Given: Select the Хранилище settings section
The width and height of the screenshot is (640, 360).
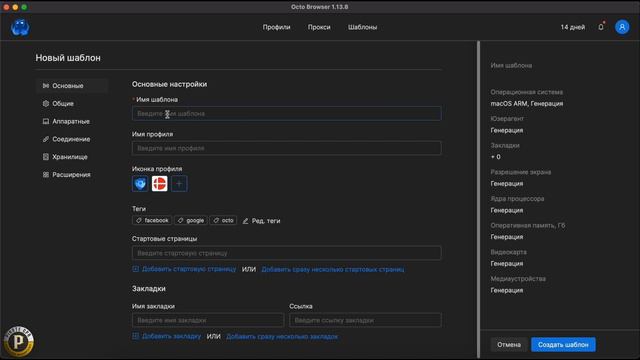Looking at the screenshot, I should pyautogui.click(x=72, y=157).
